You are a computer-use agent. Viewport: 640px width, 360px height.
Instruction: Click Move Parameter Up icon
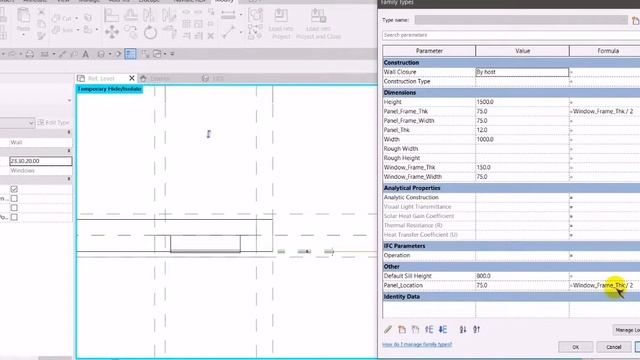click(x=429, y=329)
